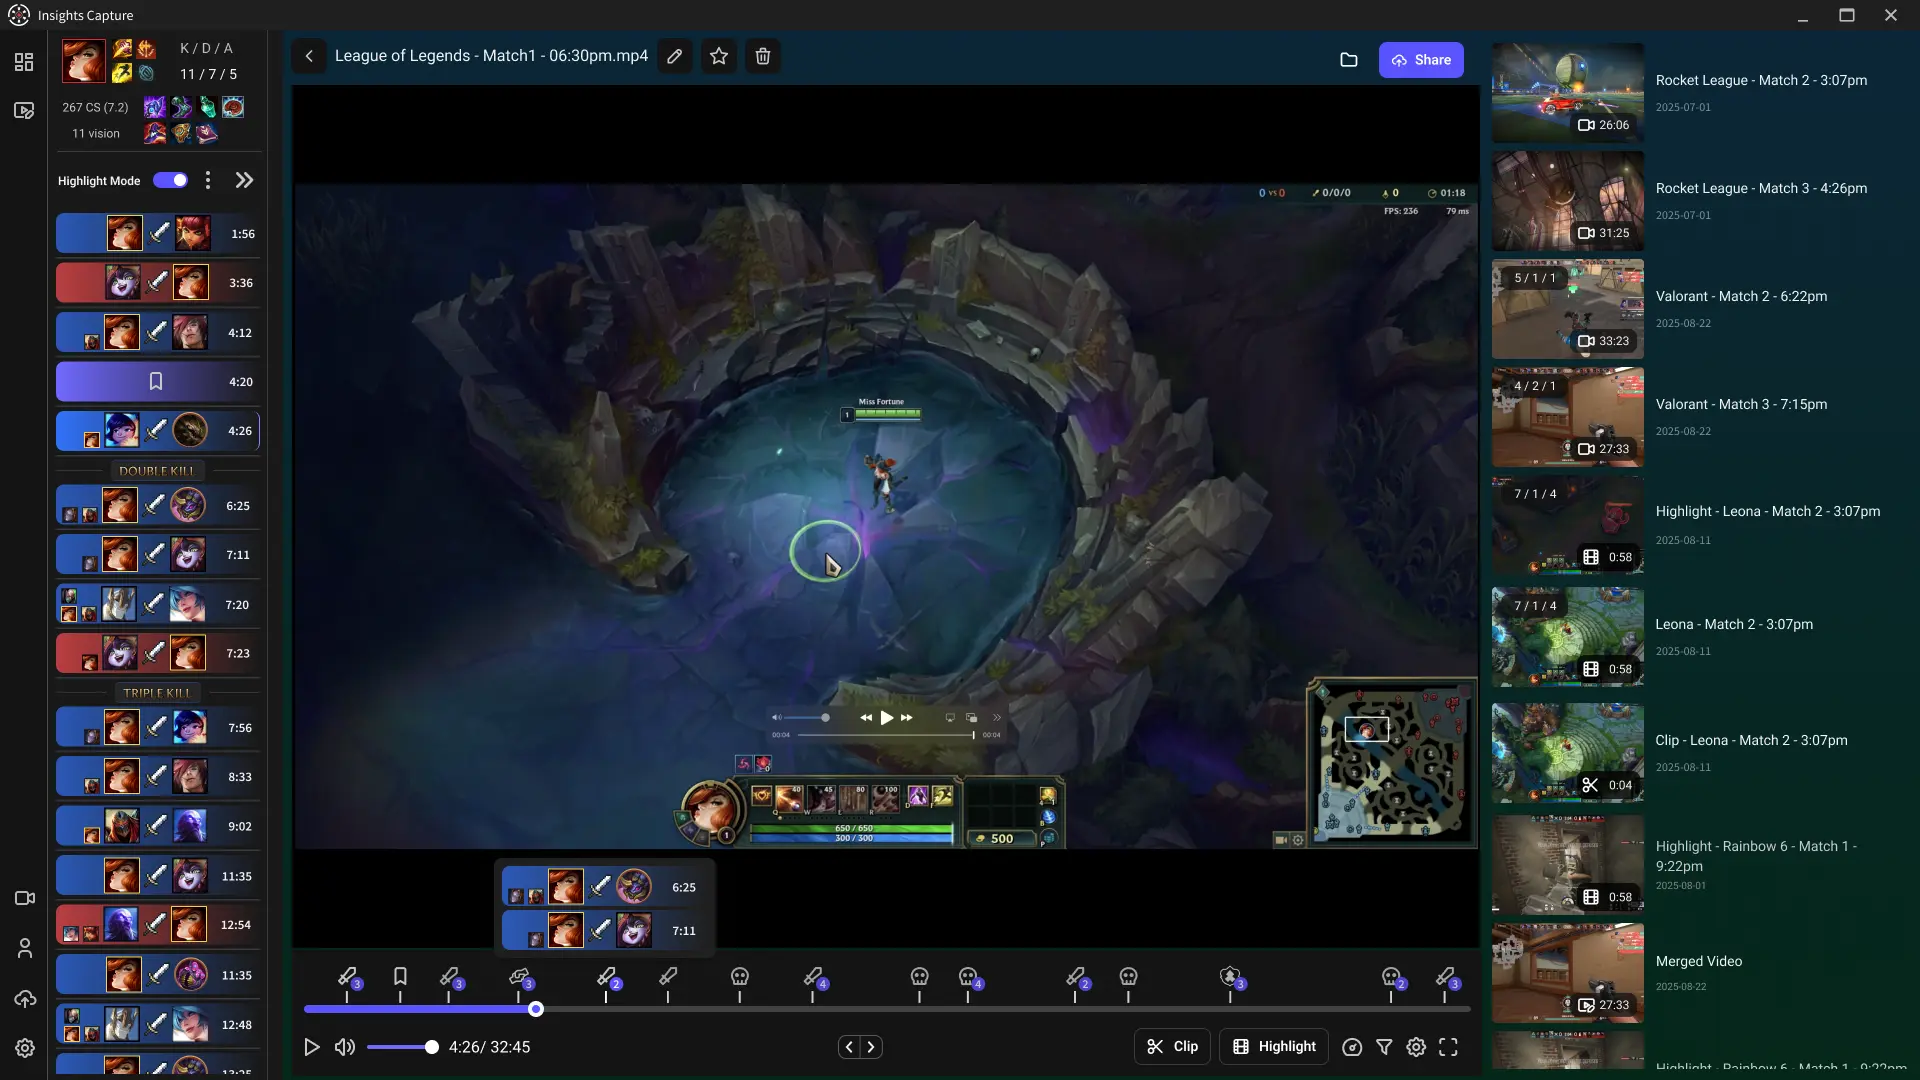Collapse events panel with double chevron
The width and height of the screenshot is (1920, 1080).
244,180
